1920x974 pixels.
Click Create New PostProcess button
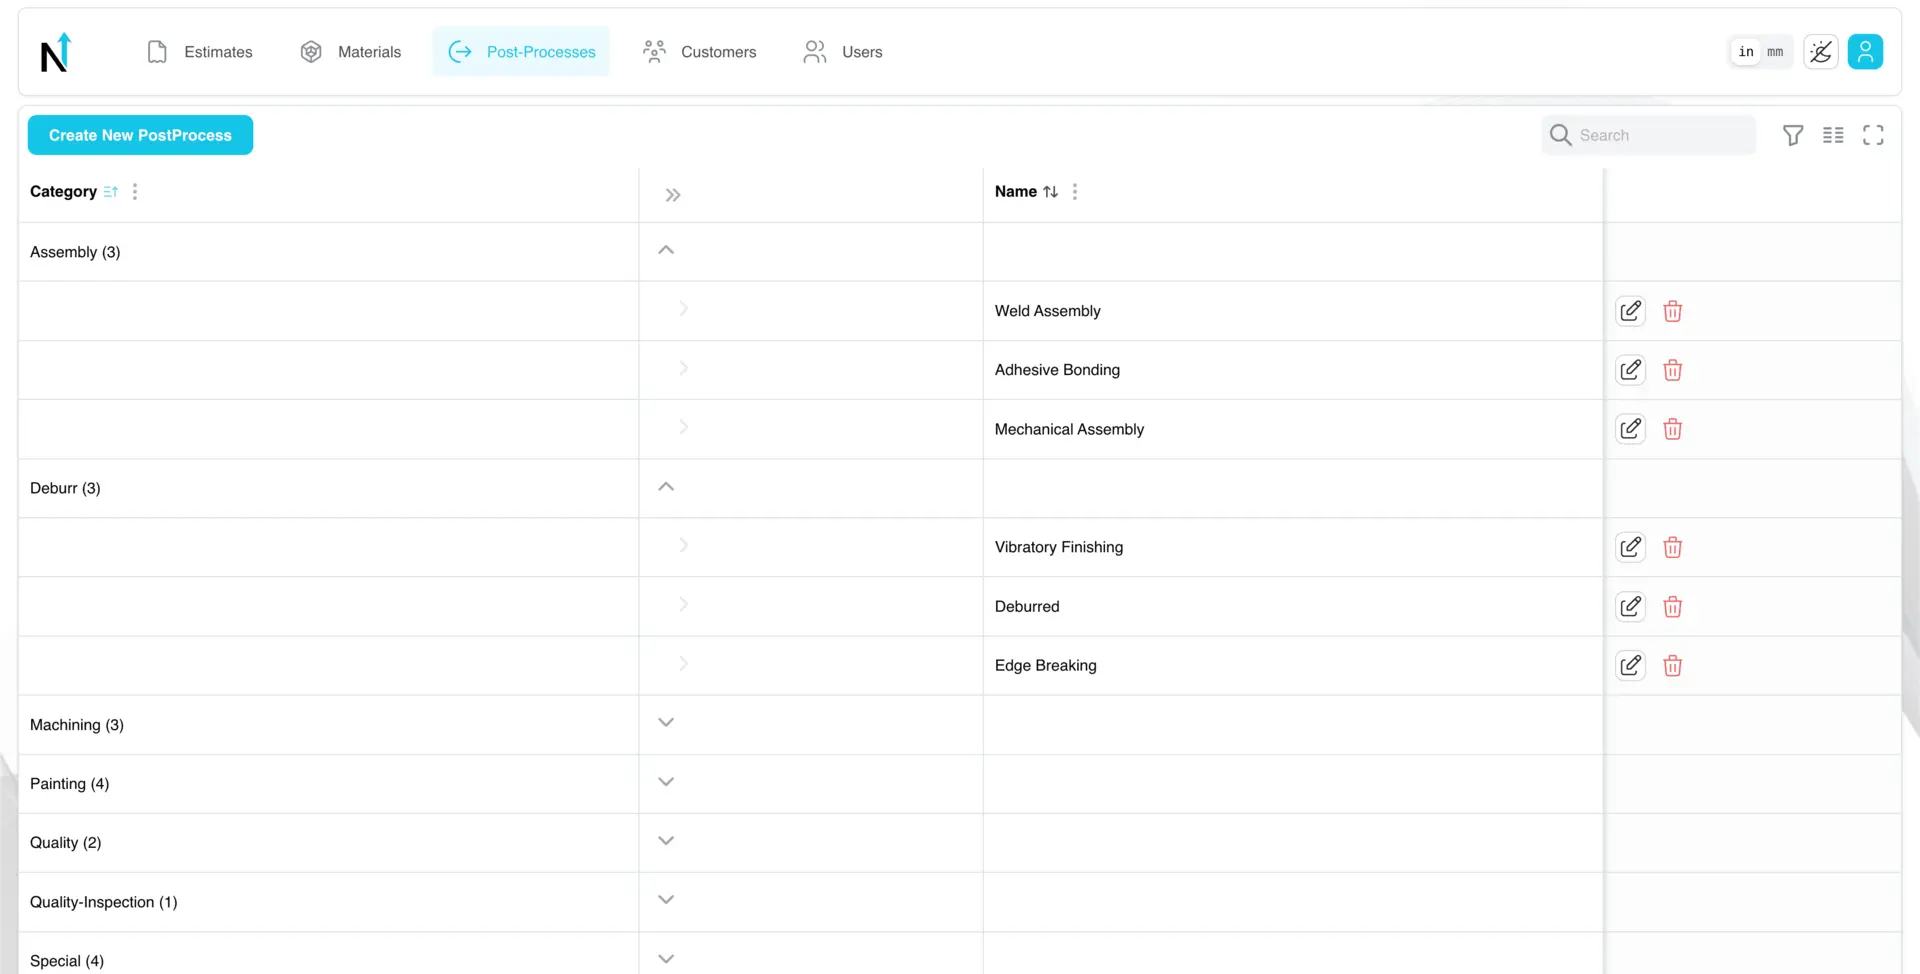[140, 135]
